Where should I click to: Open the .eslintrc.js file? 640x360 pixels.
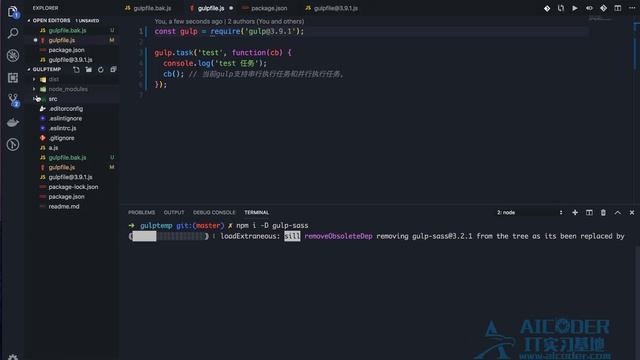tap(62, 128)
